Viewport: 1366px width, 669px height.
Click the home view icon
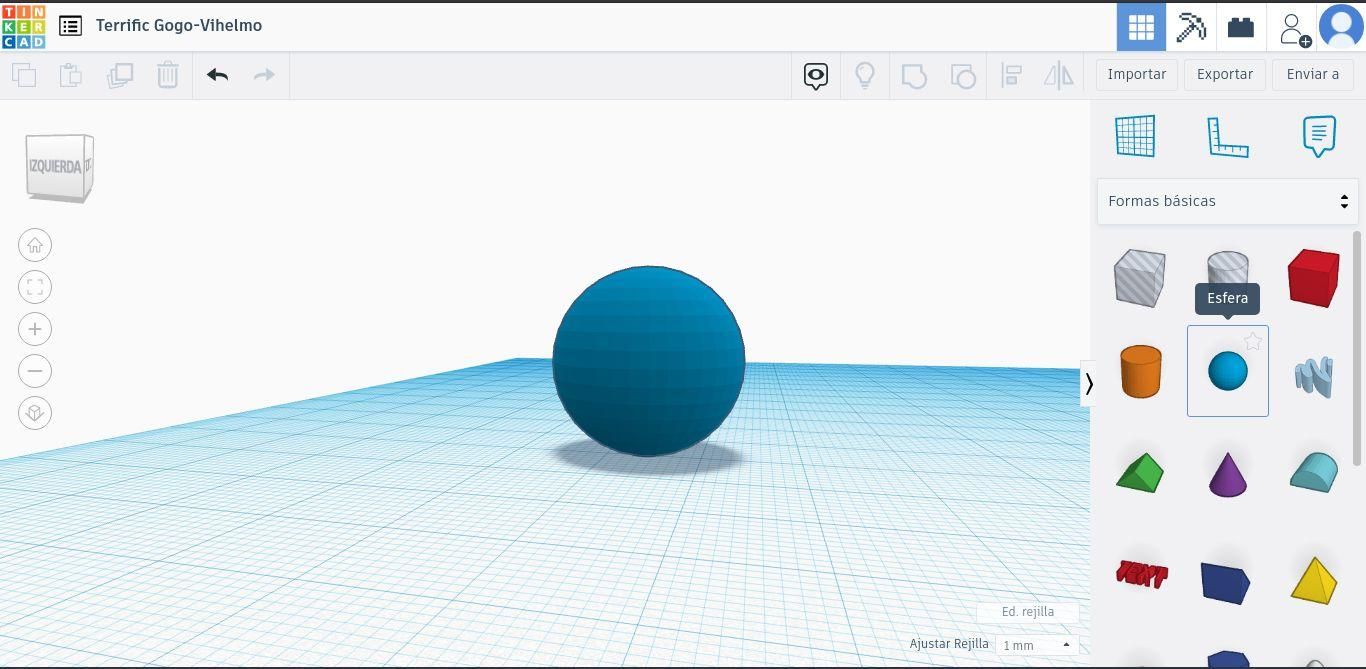[35, 245]
